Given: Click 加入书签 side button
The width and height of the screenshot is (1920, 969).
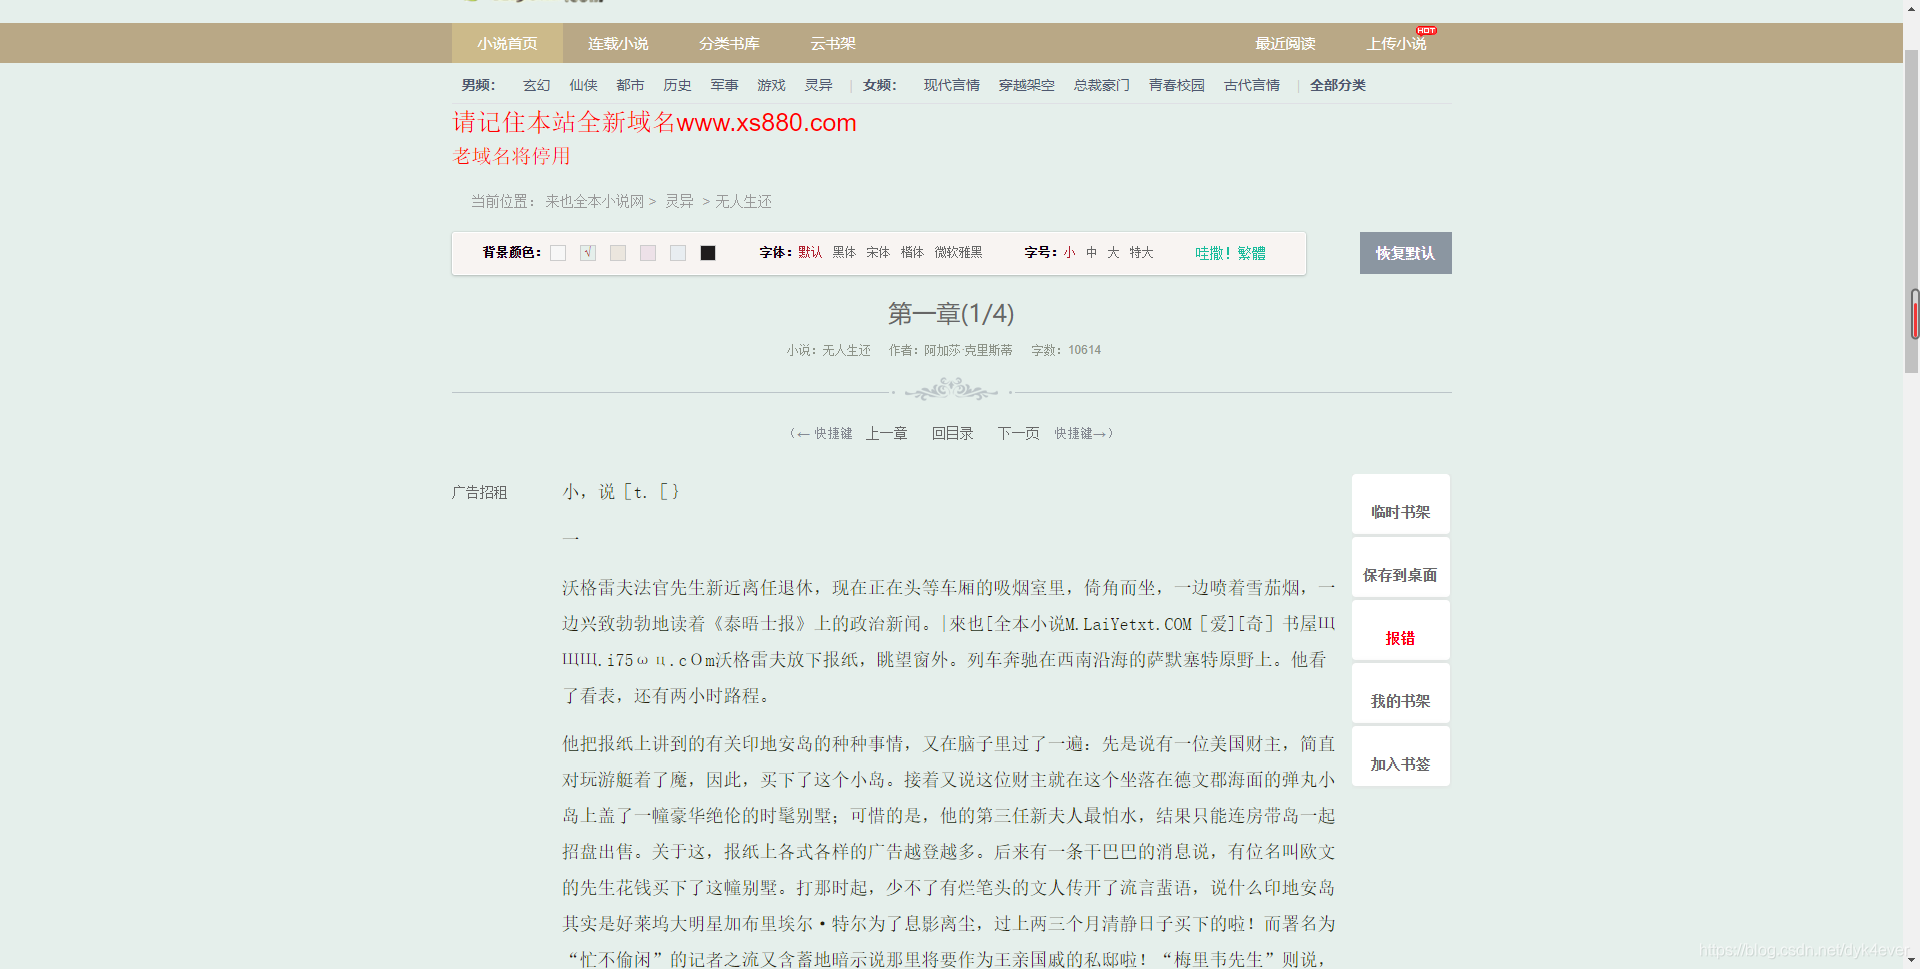Looking at the screenshot, I should tap(1400, 756).
